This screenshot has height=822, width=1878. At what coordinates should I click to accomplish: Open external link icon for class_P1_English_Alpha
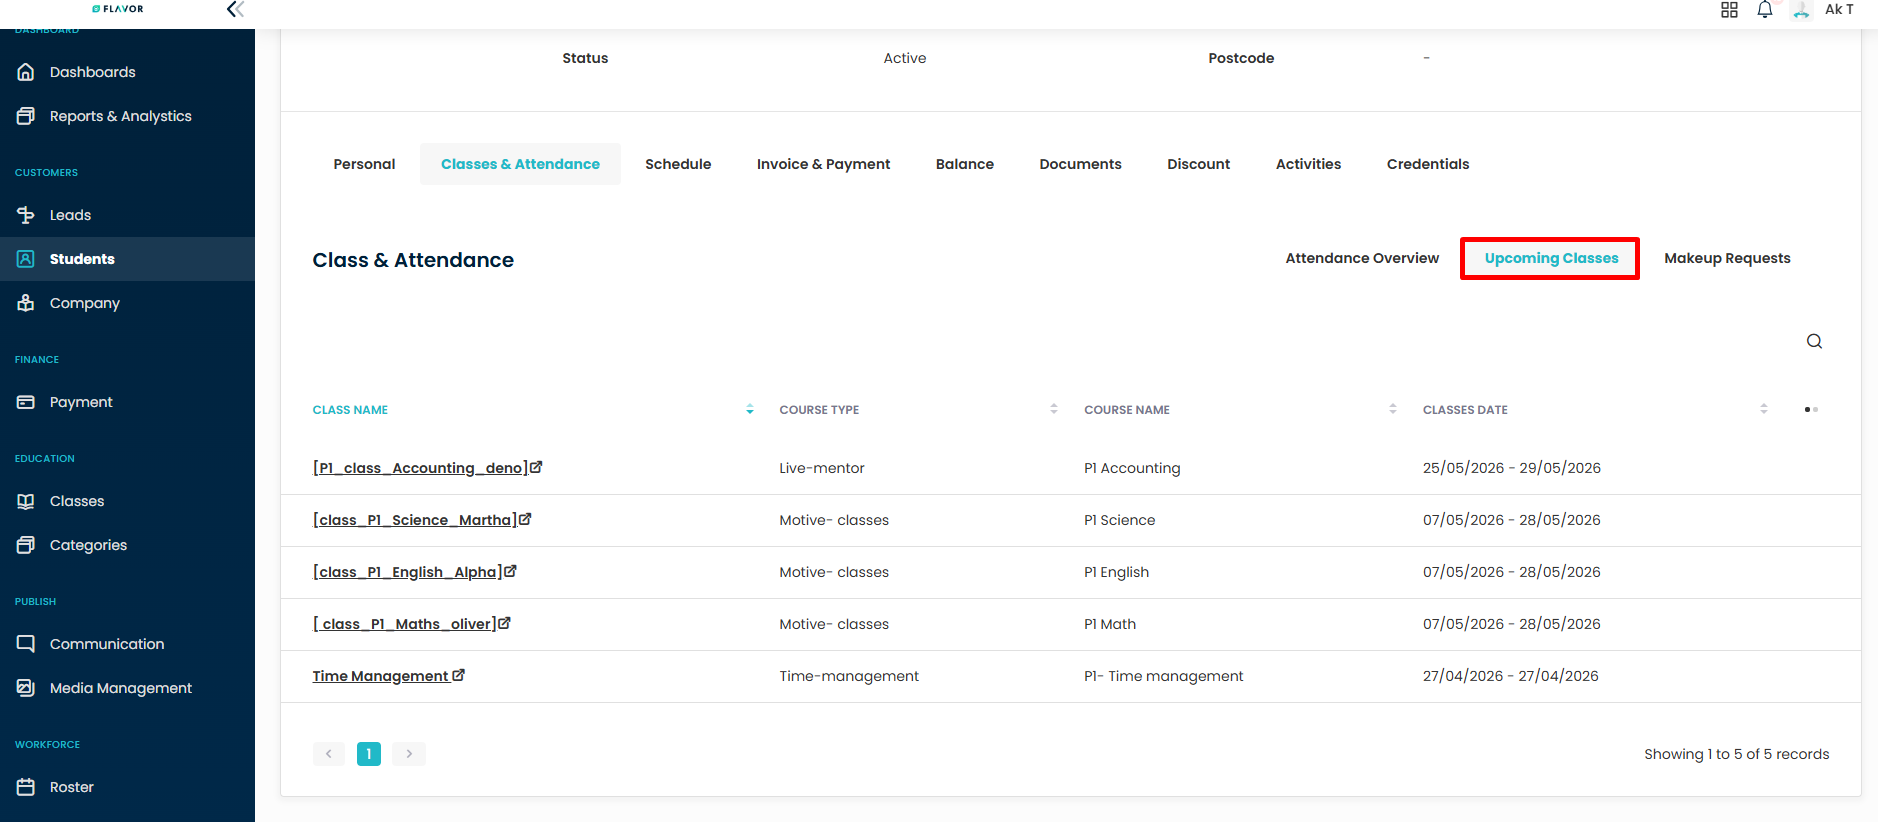click(x=510, y=571)
